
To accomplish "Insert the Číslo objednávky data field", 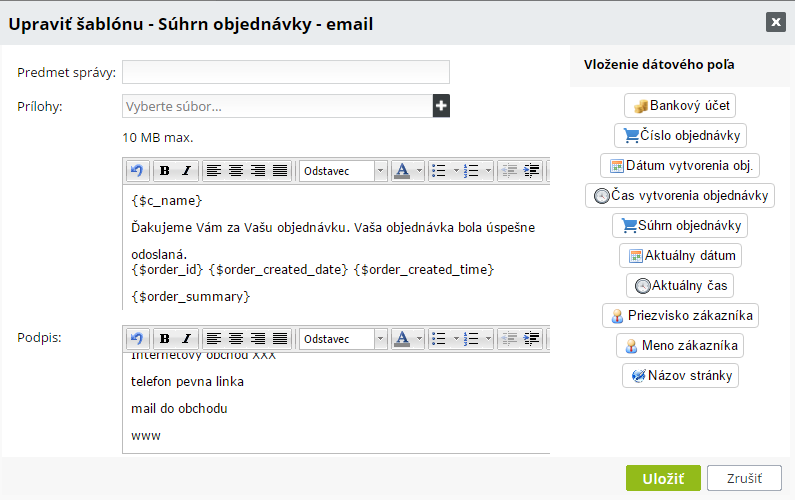I will pyautogui.click(x=680, y=135).
